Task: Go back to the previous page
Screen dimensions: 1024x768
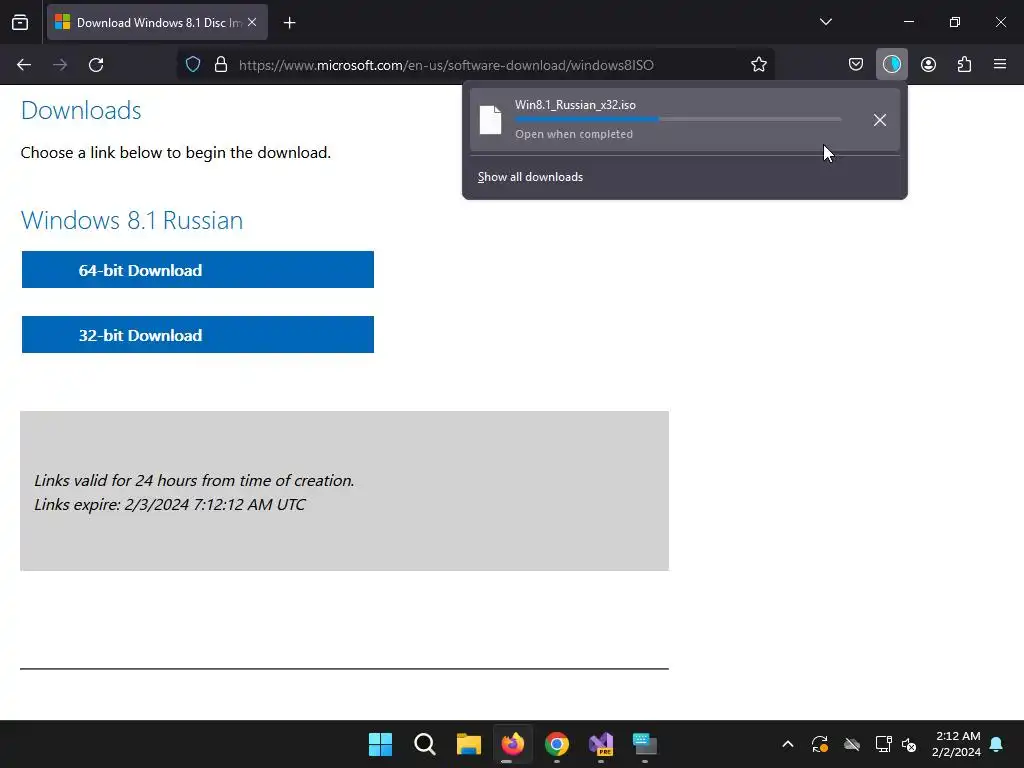Action: pos(24,65)
